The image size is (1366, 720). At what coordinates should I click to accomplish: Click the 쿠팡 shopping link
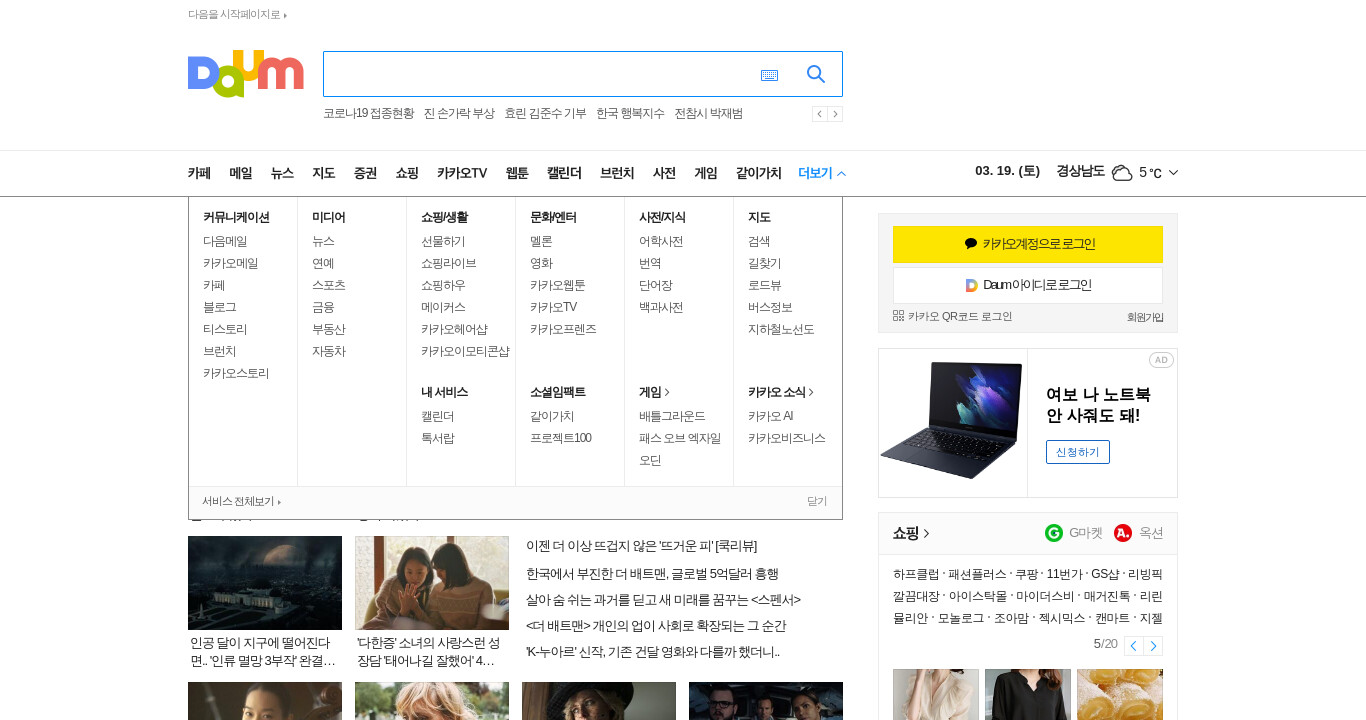pos(1025,574)
